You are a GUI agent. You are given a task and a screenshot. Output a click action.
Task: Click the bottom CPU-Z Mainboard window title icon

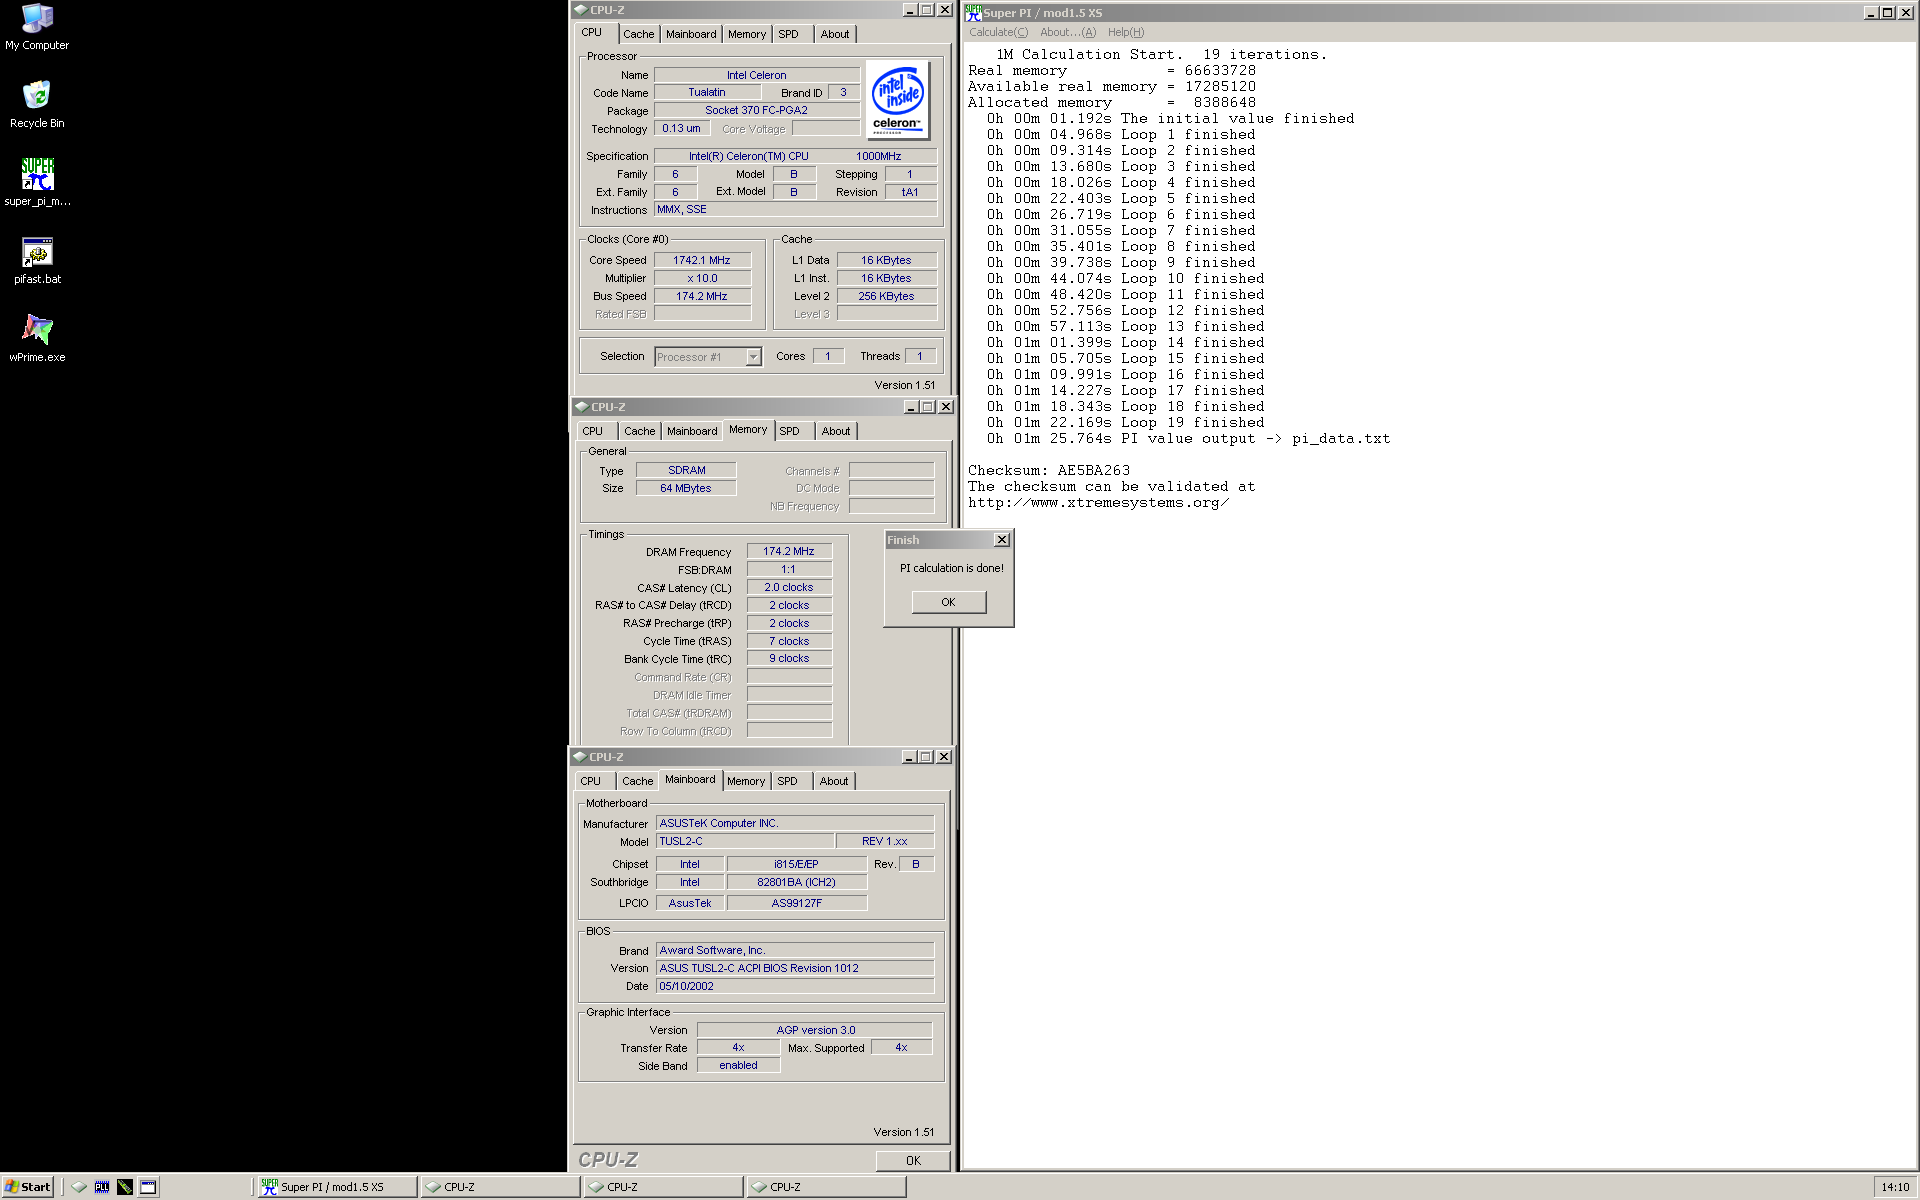click(579, 757)
